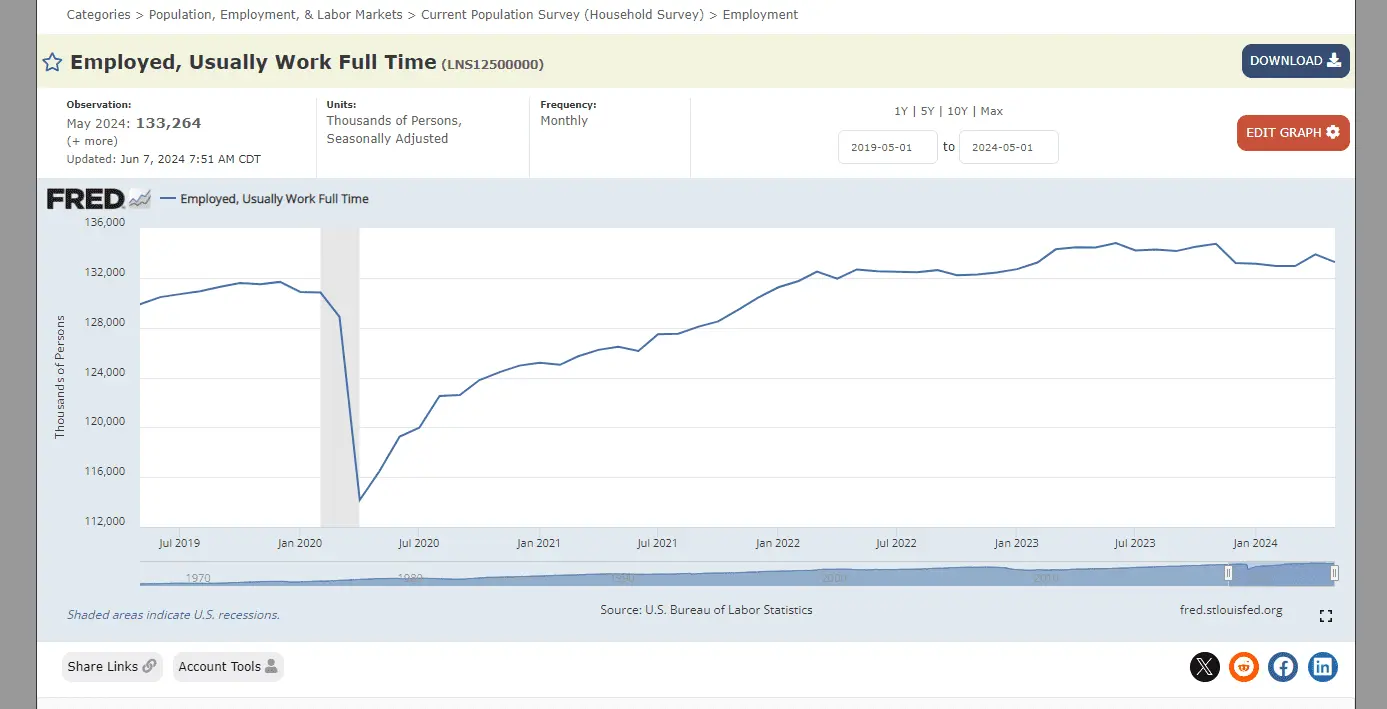Open the Account Tools dropdown
This screenshot has height=709, width=1387.
[x=228, y=667]
